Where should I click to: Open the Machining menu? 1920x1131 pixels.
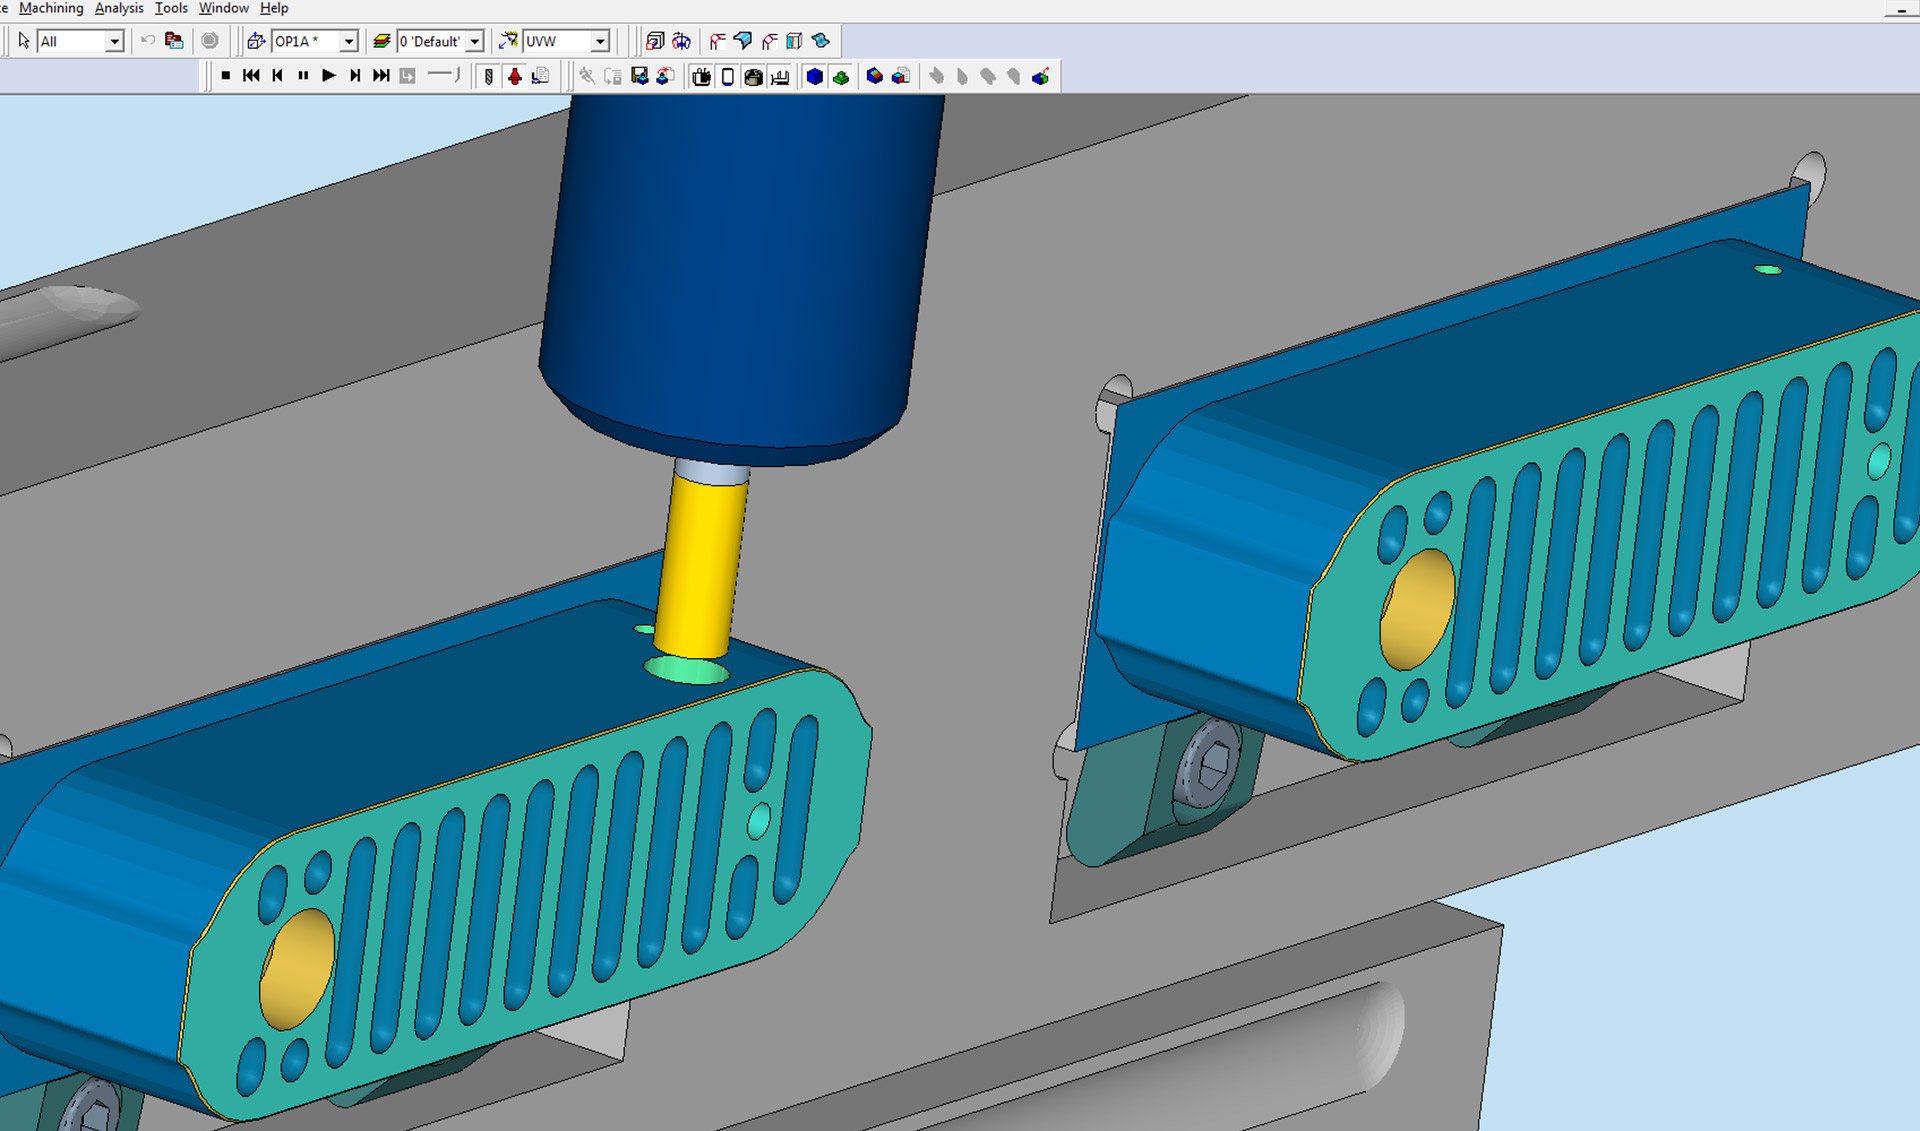51,8
